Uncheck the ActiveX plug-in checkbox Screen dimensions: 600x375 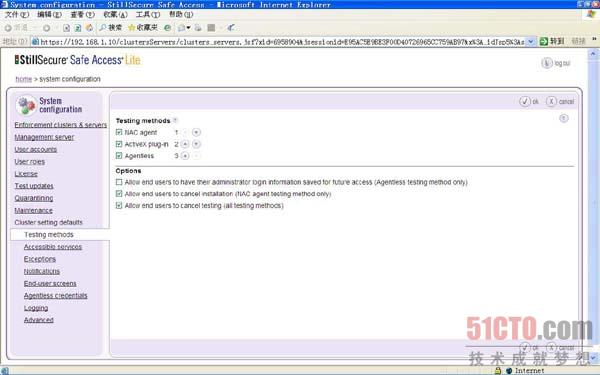click(x=119, y=144)
